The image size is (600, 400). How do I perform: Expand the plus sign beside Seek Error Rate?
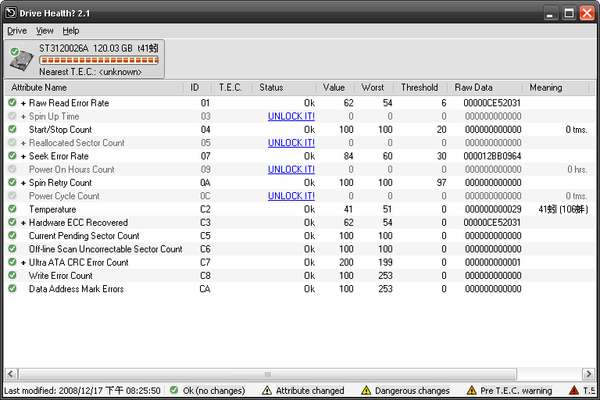click(23, 157)
